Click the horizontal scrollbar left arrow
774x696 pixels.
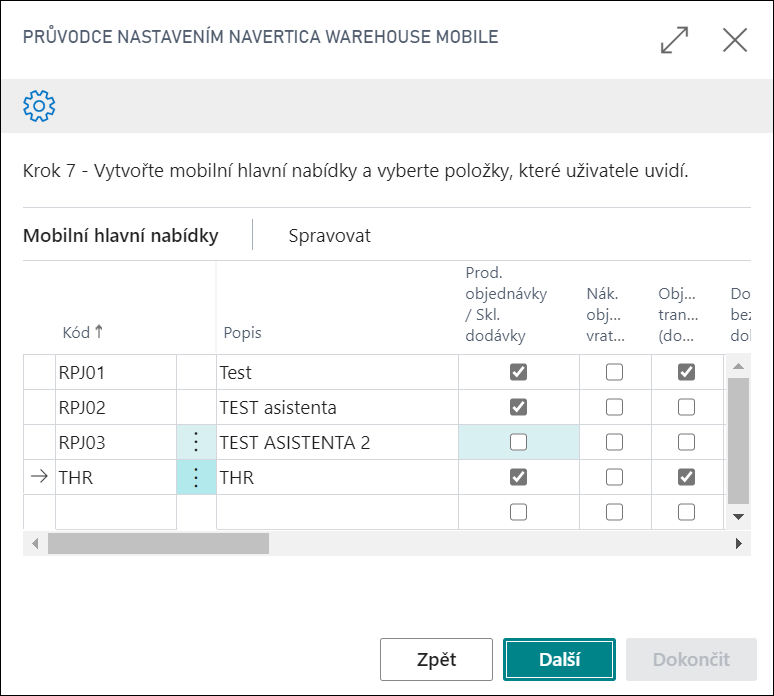[x=35, y=543]
